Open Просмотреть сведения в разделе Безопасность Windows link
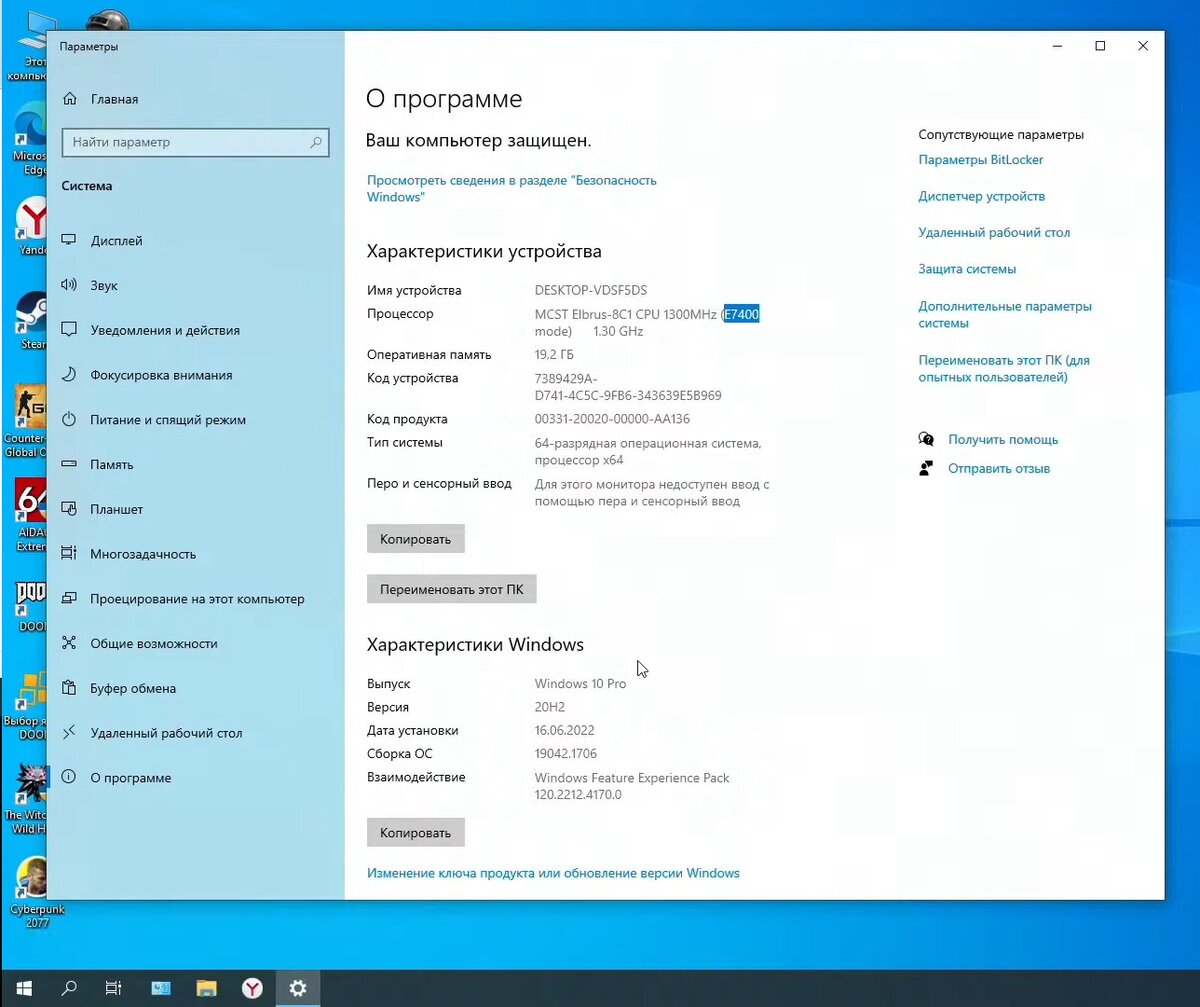This screenshot has width=1200, height=1007. [512, 188]
